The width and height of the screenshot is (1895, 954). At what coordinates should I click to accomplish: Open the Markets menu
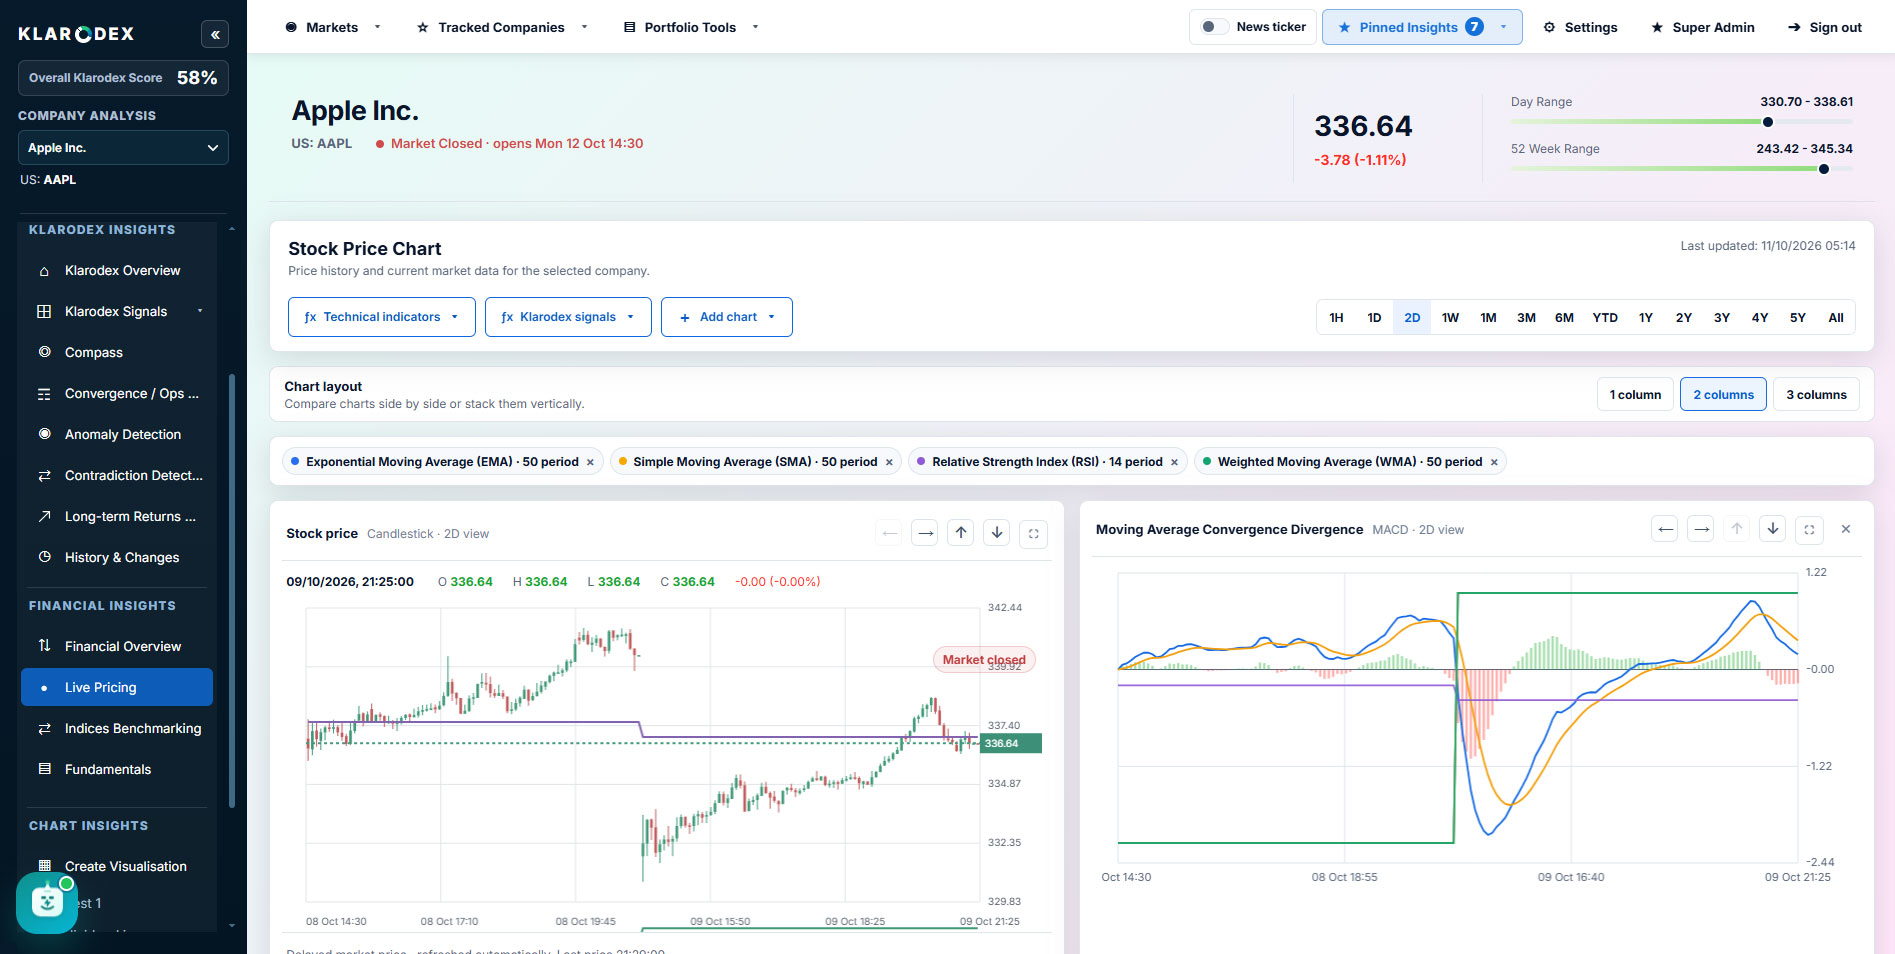point(332,27)
